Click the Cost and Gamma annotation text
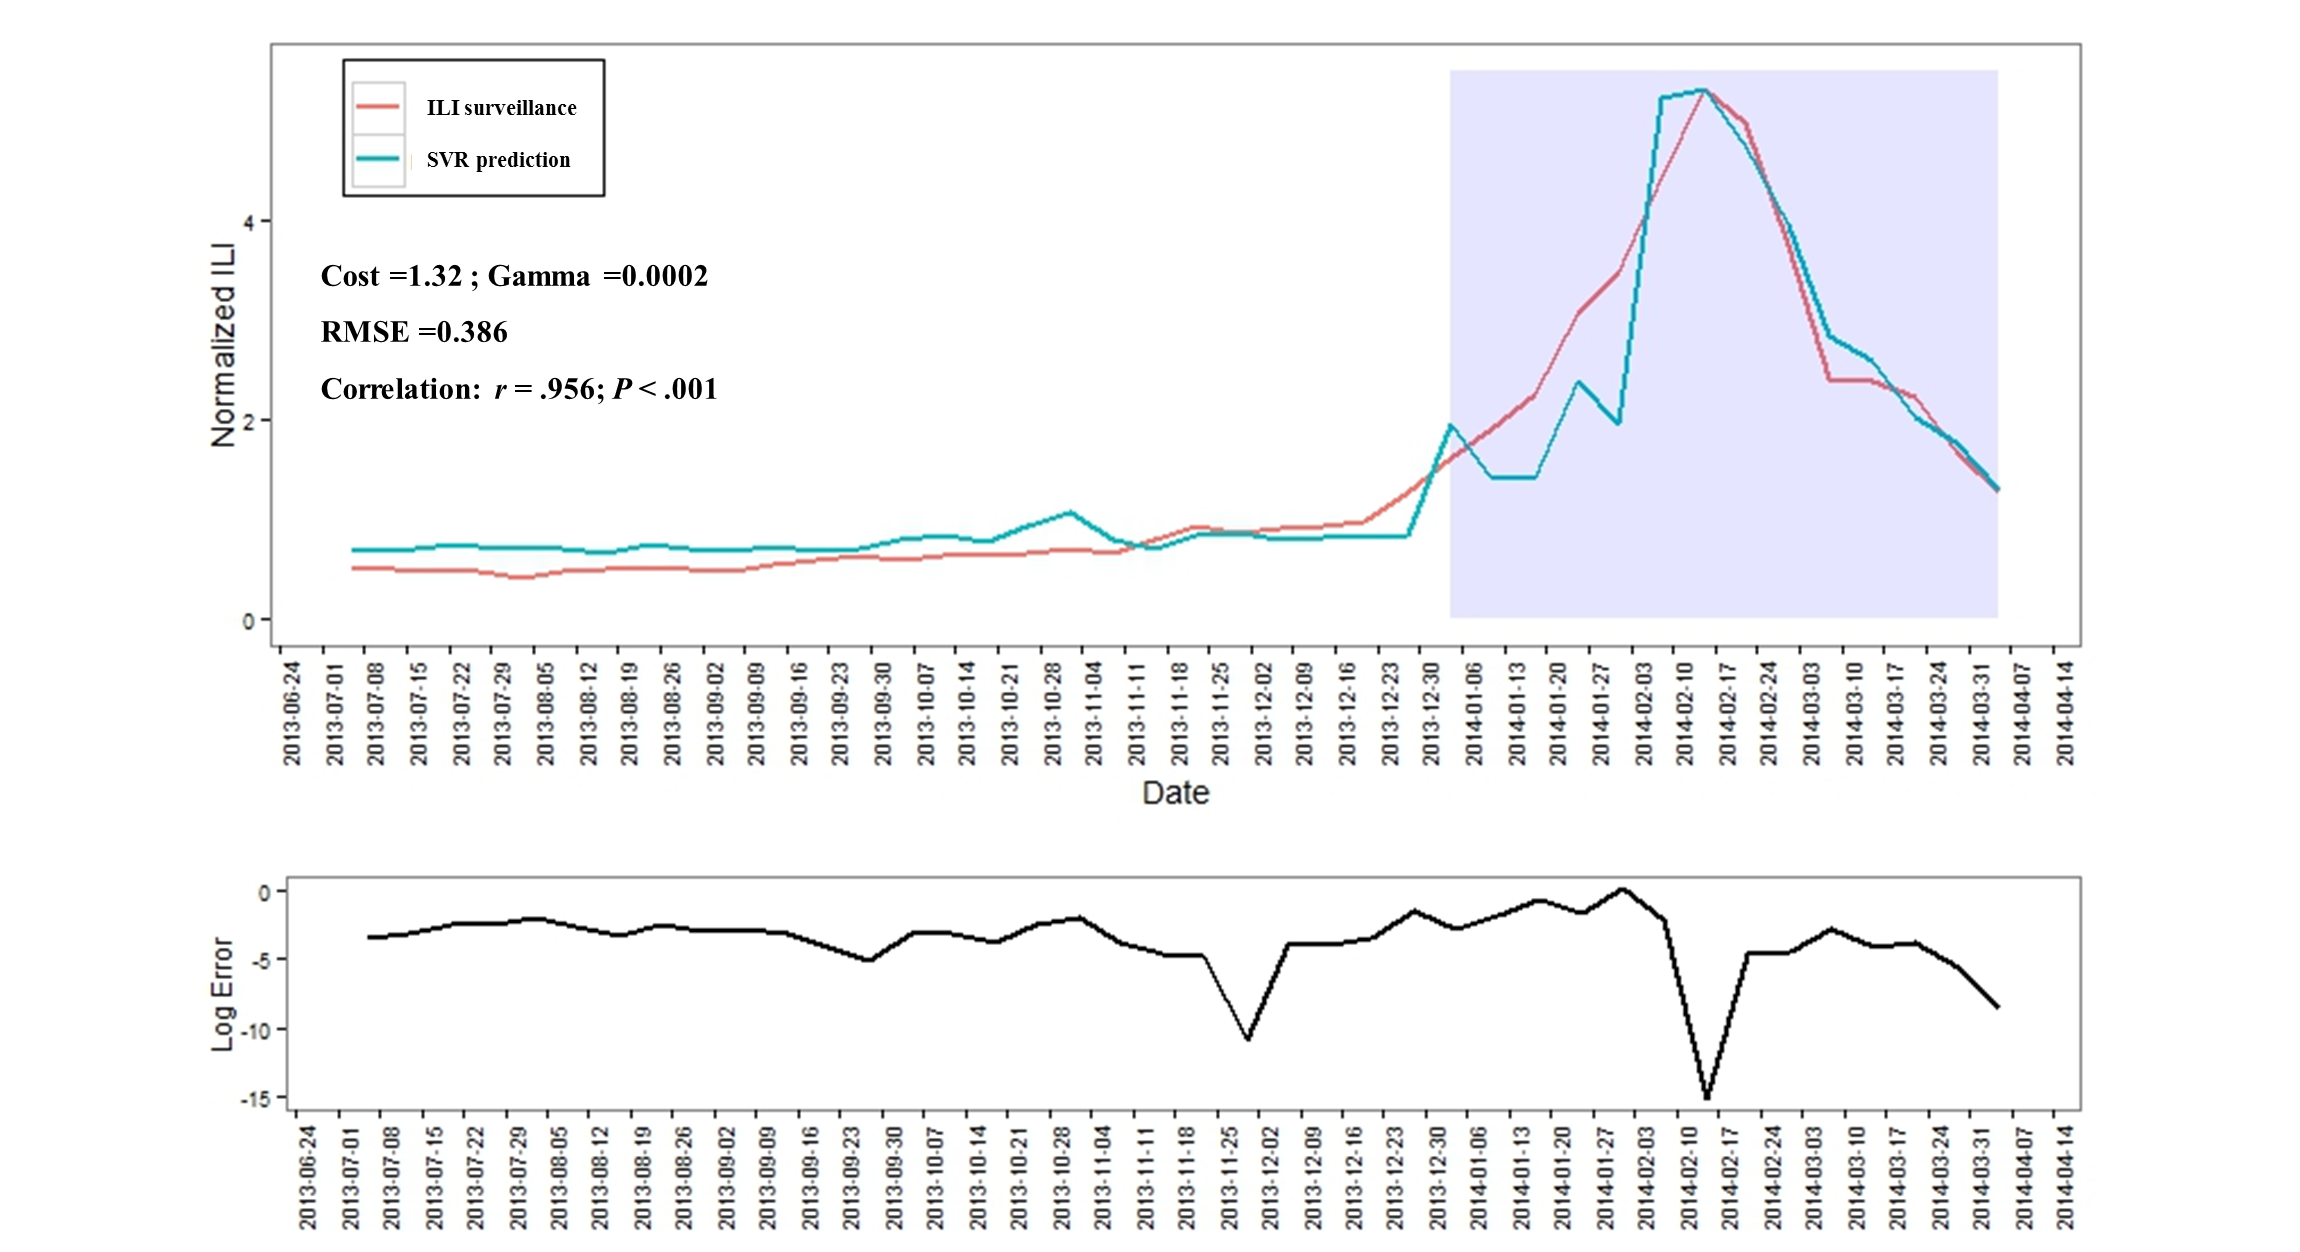2300x1252 pixels. [x=514, y=276]
